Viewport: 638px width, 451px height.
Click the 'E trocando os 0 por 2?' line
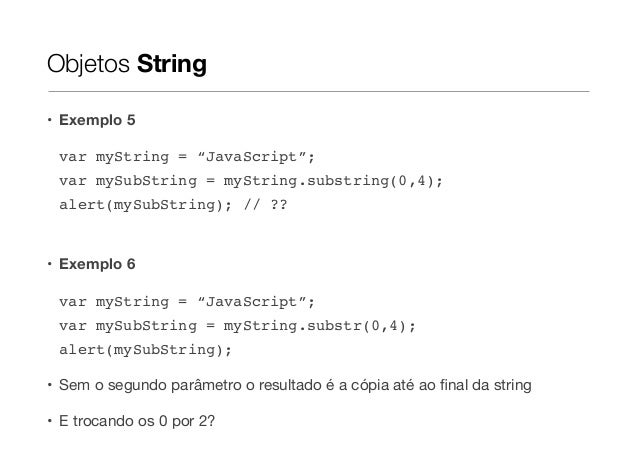(x=136, y=420)
